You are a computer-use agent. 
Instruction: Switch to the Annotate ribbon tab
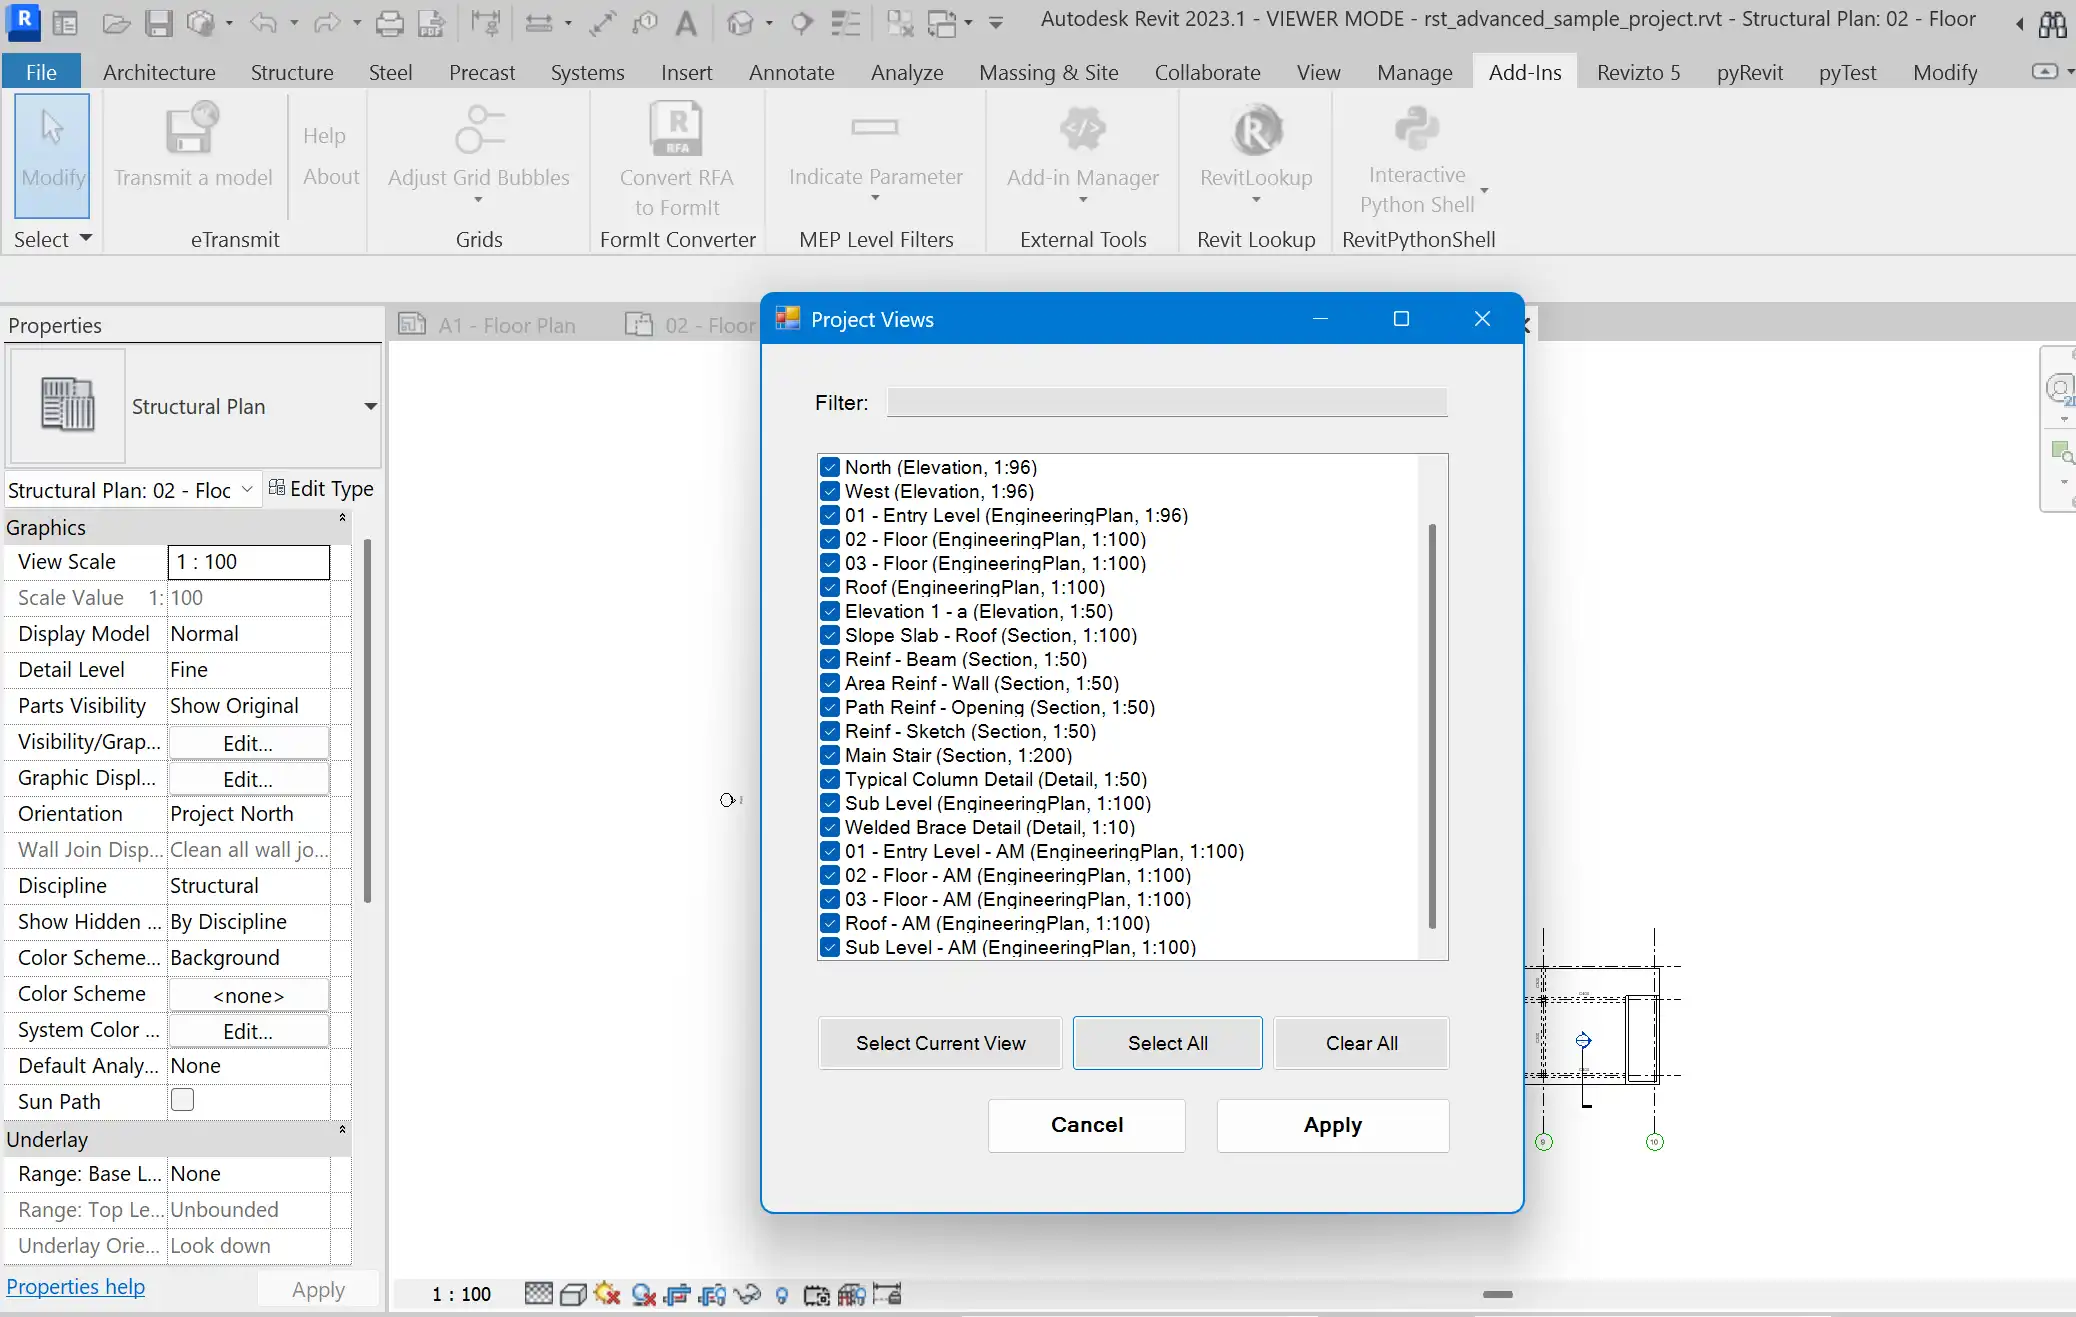click(x=792, y=72)
